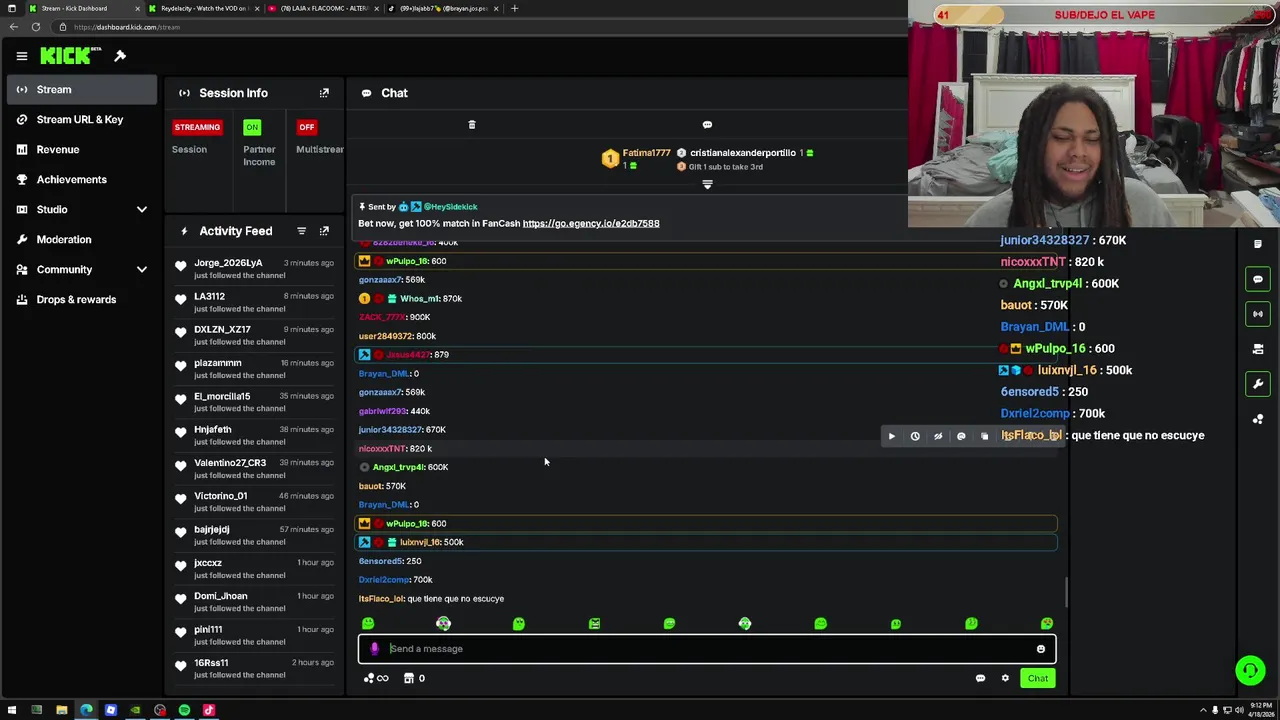This screenshot has width=1280, height=720.
Task: Switch to the Reydelacity VOD browser tab
Action: (x=205, y=8)
